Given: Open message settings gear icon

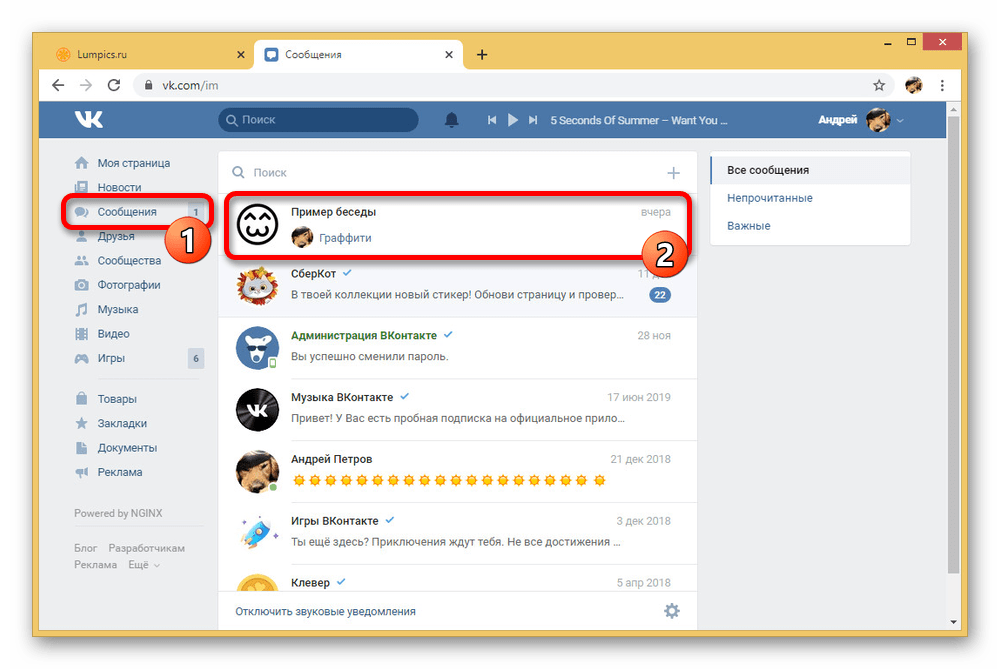Looking at the screenshot, I should 672,611.
